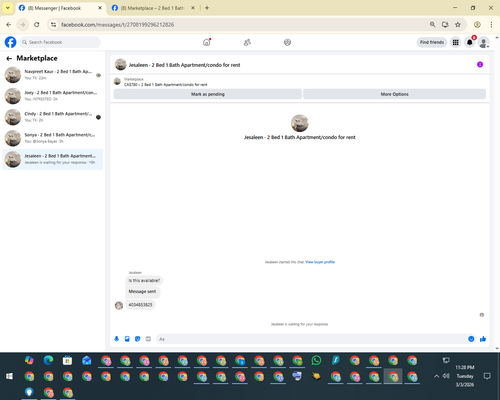Open Microsoft Store from the taskbar

(67, 360)
